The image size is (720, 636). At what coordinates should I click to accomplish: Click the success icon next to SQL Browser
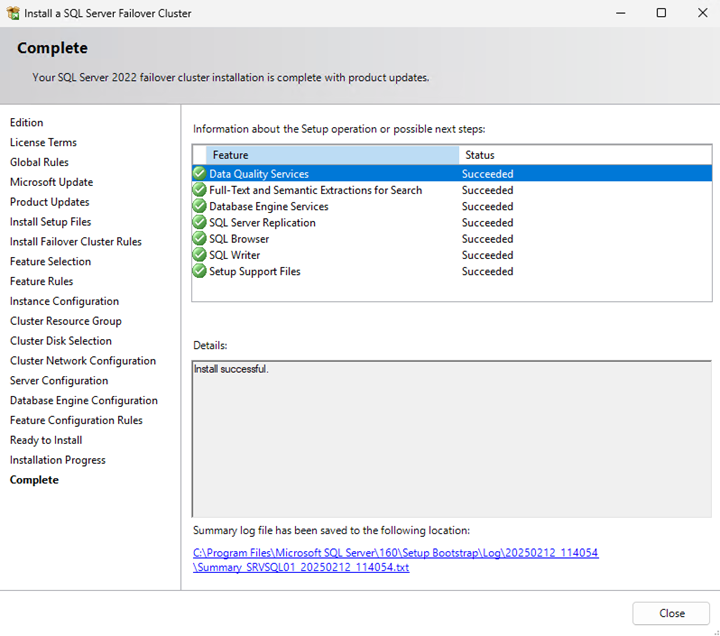[199, 239]
